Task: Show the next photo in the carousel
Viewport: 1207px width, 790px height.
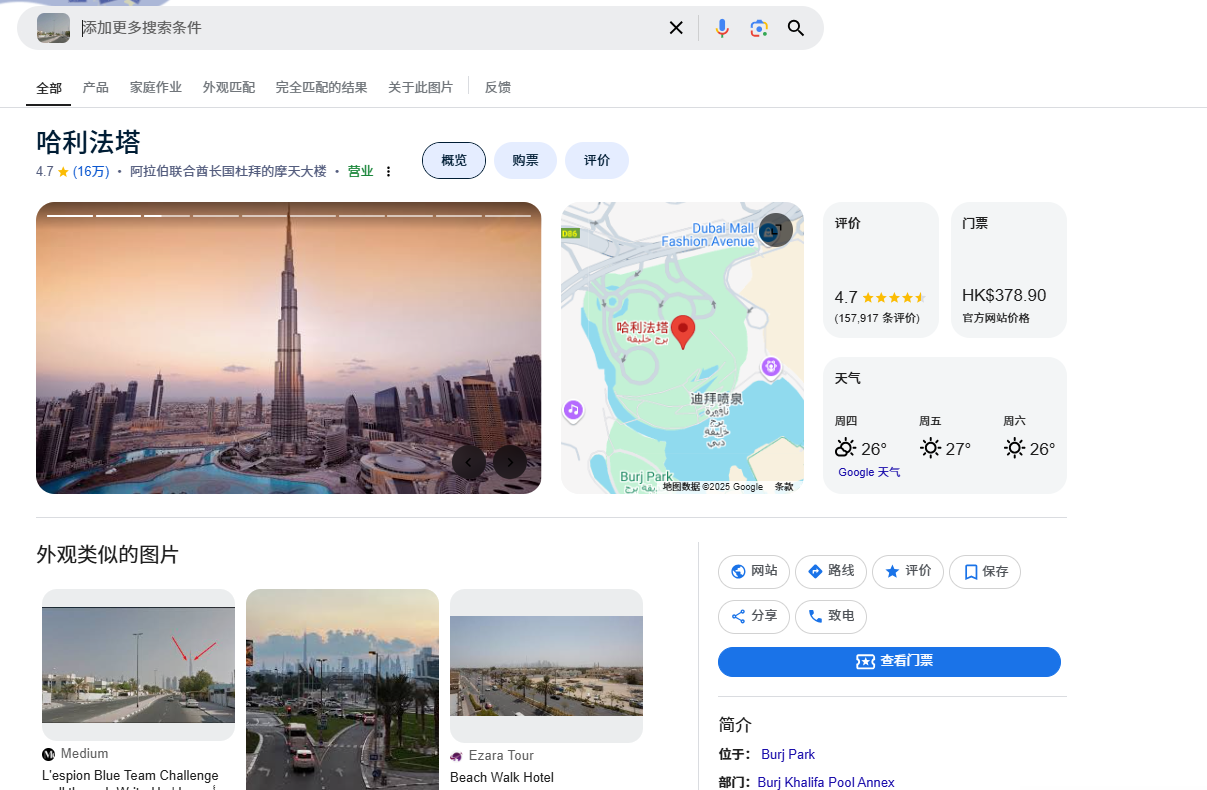Action: click(x=510, y=461)
